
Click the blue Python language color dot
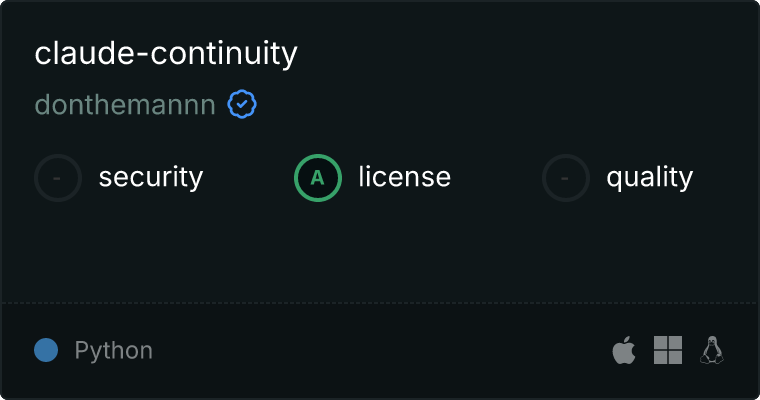click(x=46, y=350)
